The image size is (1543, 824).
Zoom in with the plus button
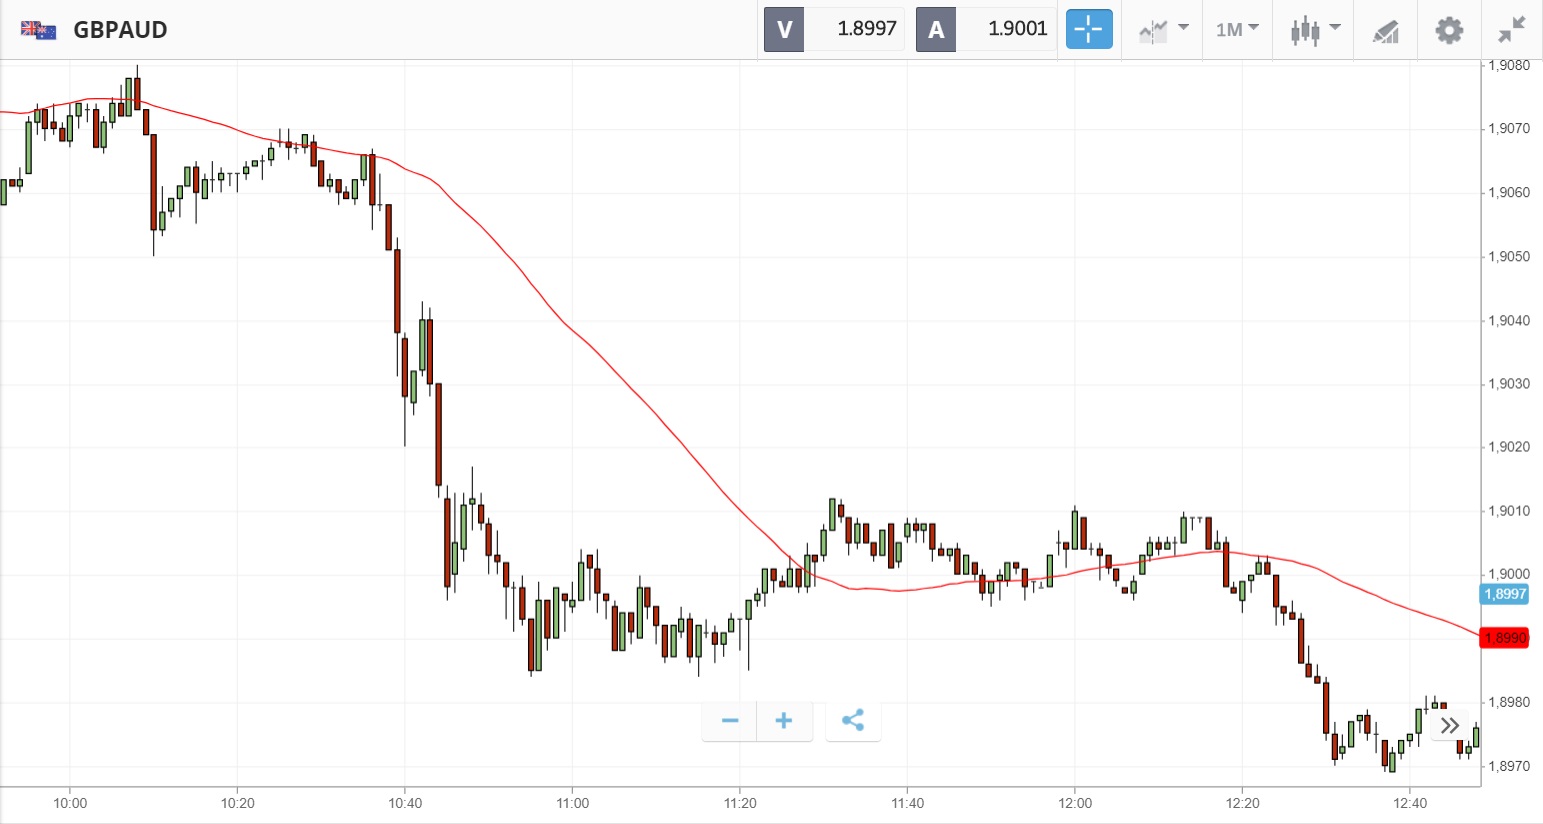(784, 720)
